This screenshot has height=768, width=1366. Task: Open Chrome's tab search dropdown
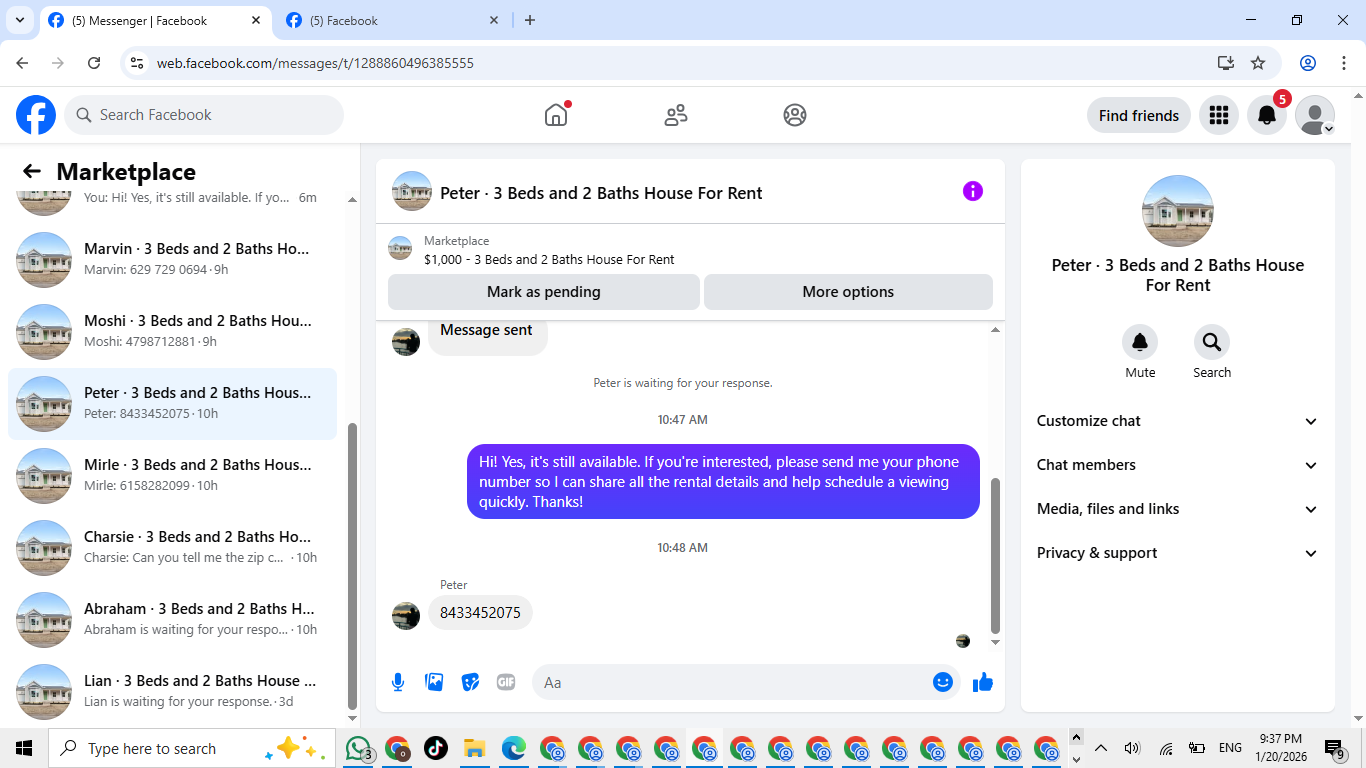point(19,20)
